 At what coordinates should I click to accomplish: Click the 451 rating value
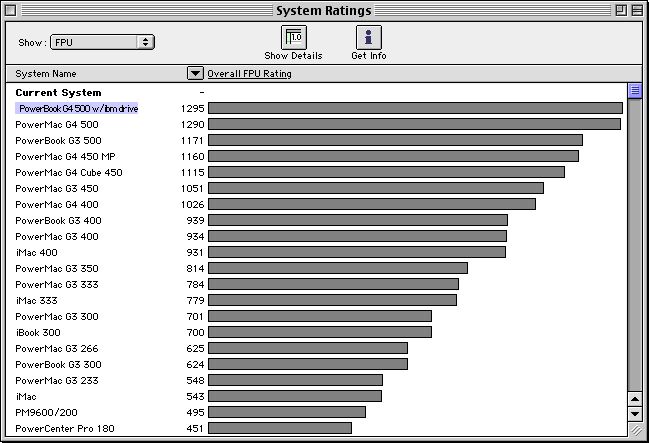coord(195,429)
